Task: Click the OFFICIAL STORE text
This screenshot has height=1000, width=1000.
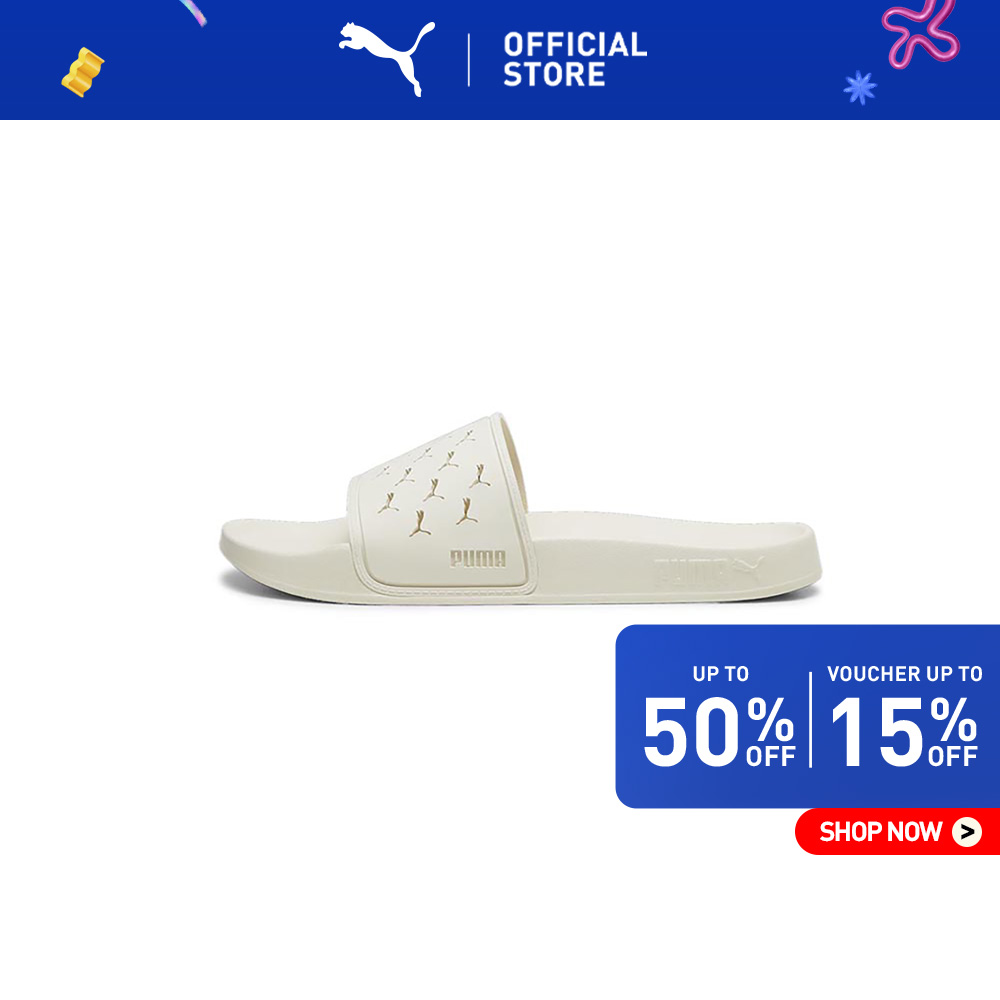Action: click(x=575, y=59)
